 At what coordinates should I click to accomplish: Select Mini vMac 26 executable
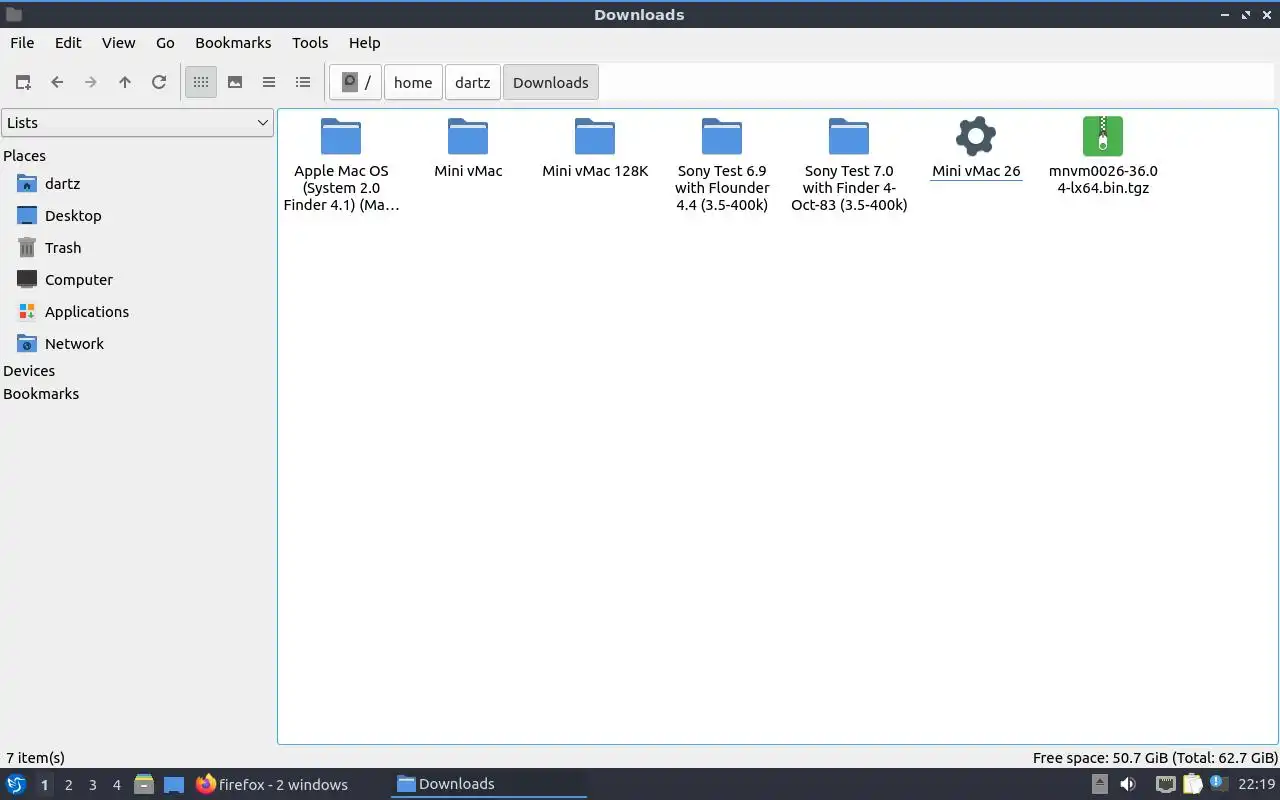[x=976, y=148]
